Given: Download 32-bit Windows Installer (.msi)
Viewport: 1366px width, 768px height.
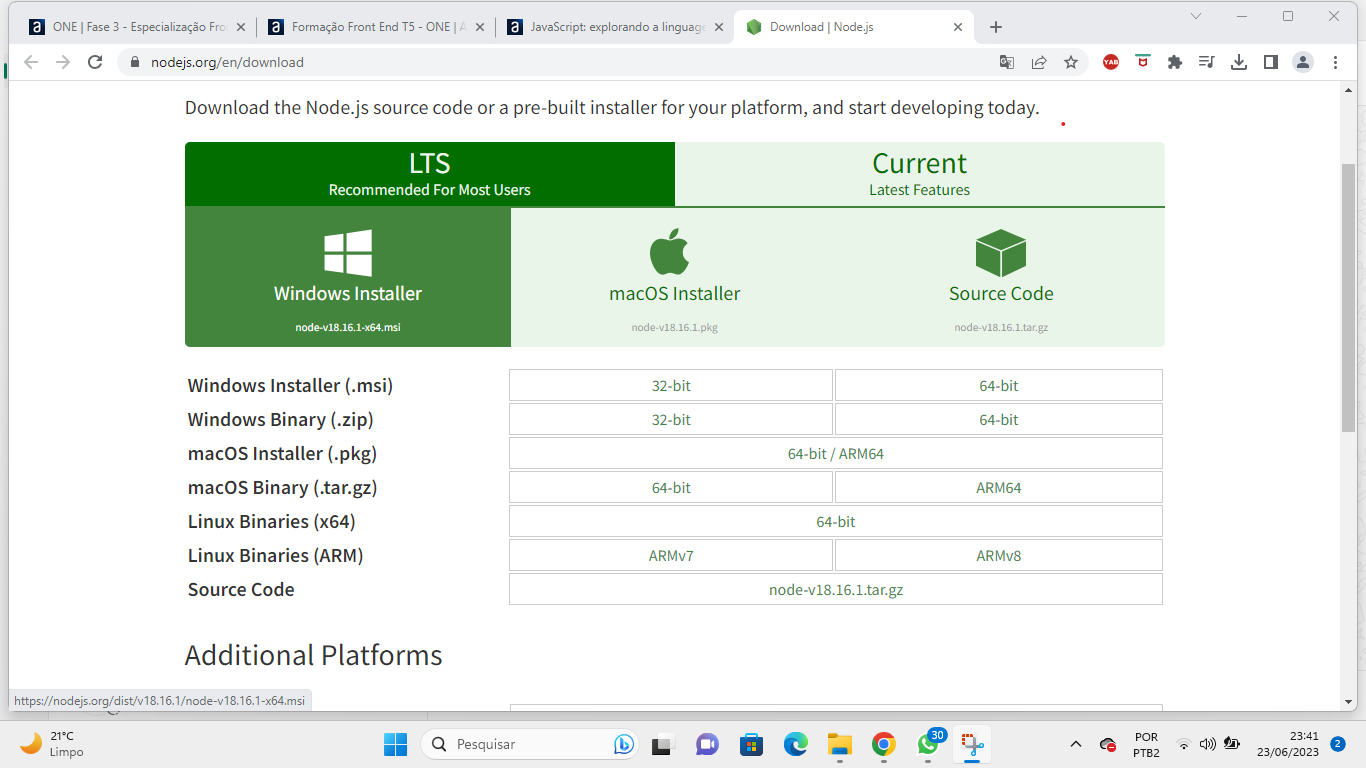Looking at the screenshot, I should tap(671, 385).
